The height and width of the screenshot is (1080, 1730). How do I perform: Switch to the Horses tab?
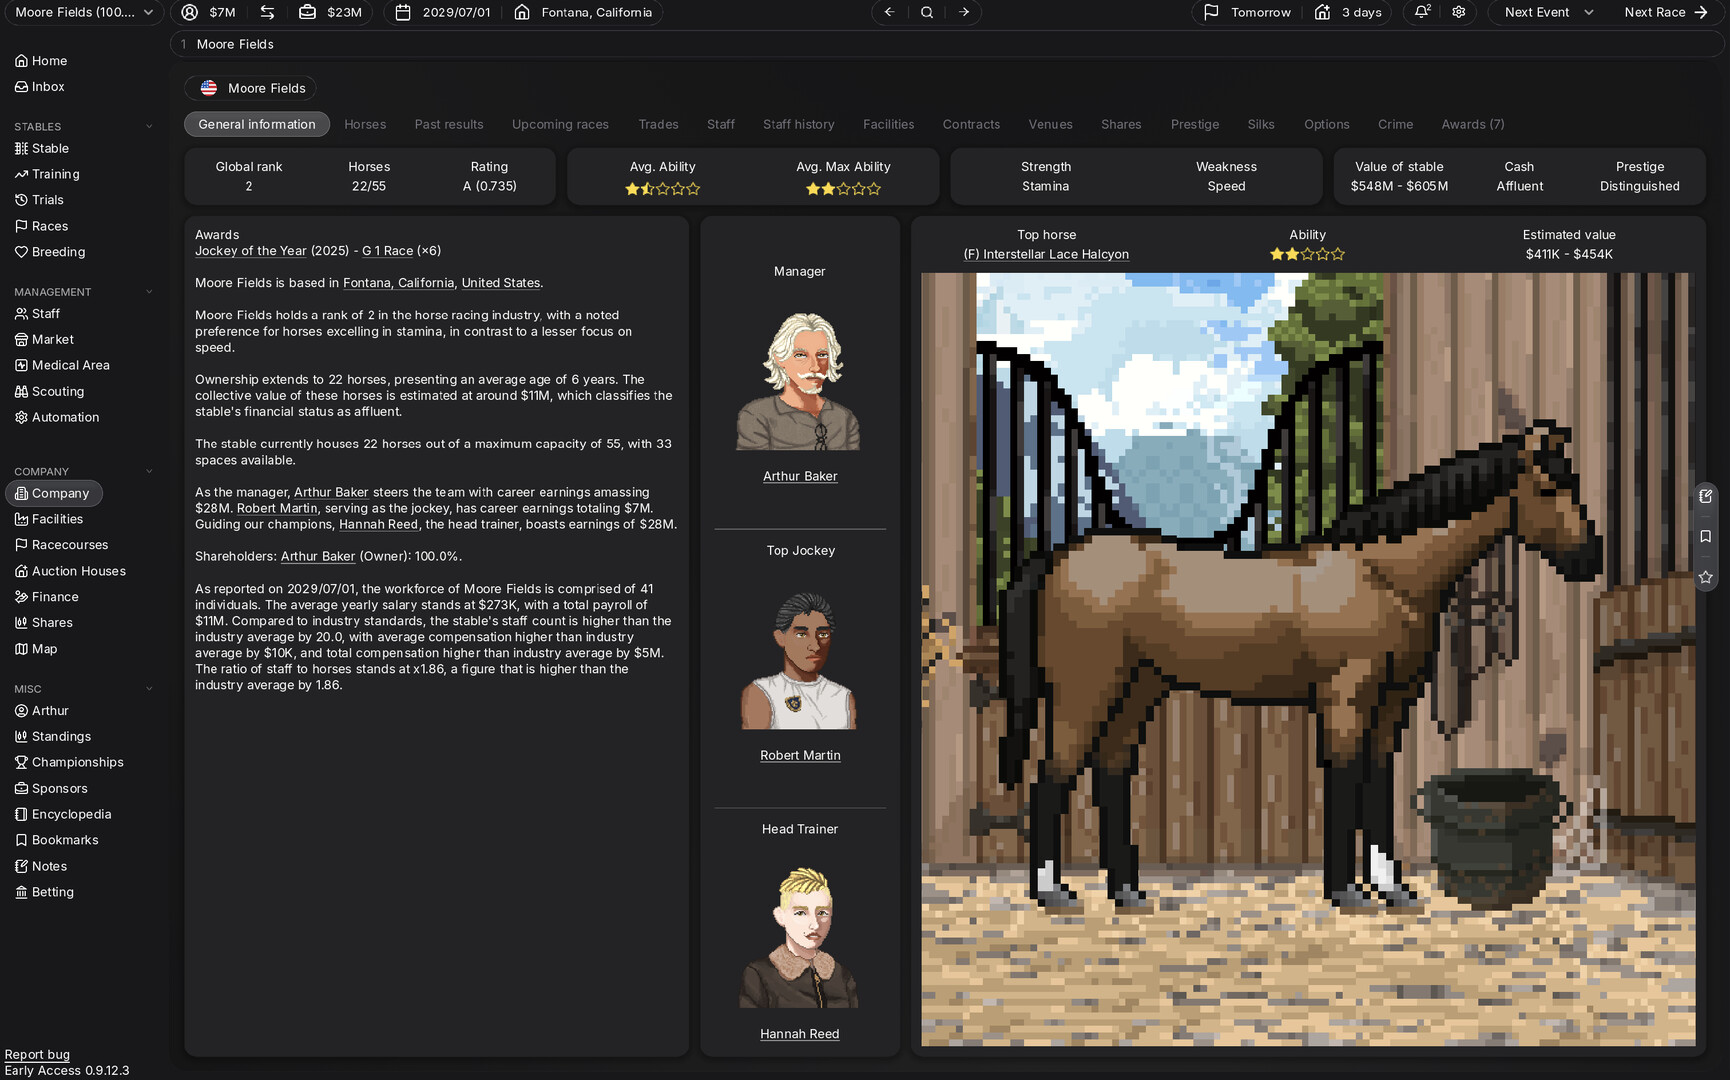click(x=365, y=124)
